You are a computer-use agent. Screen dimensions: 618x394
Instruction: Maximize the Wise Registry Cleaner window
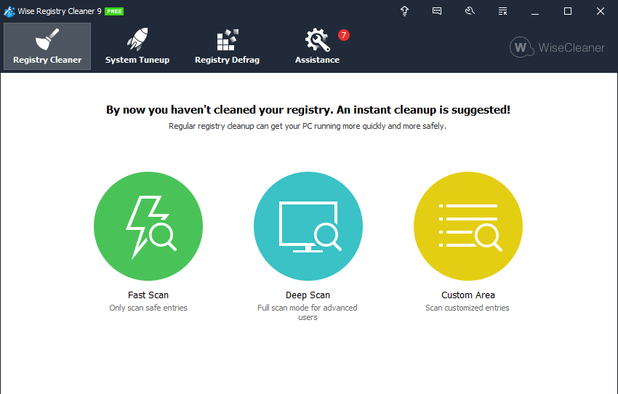pyautogui.click(x=568, y=11)
